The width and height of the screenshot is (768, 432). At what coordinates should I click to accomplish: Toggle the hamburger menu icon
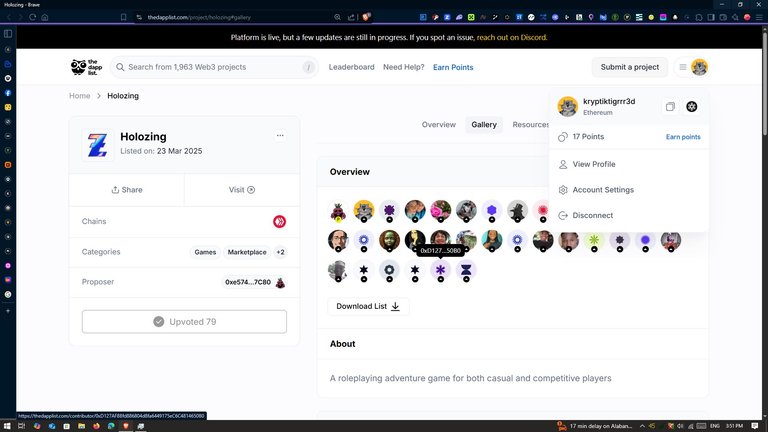pos(683,67)
